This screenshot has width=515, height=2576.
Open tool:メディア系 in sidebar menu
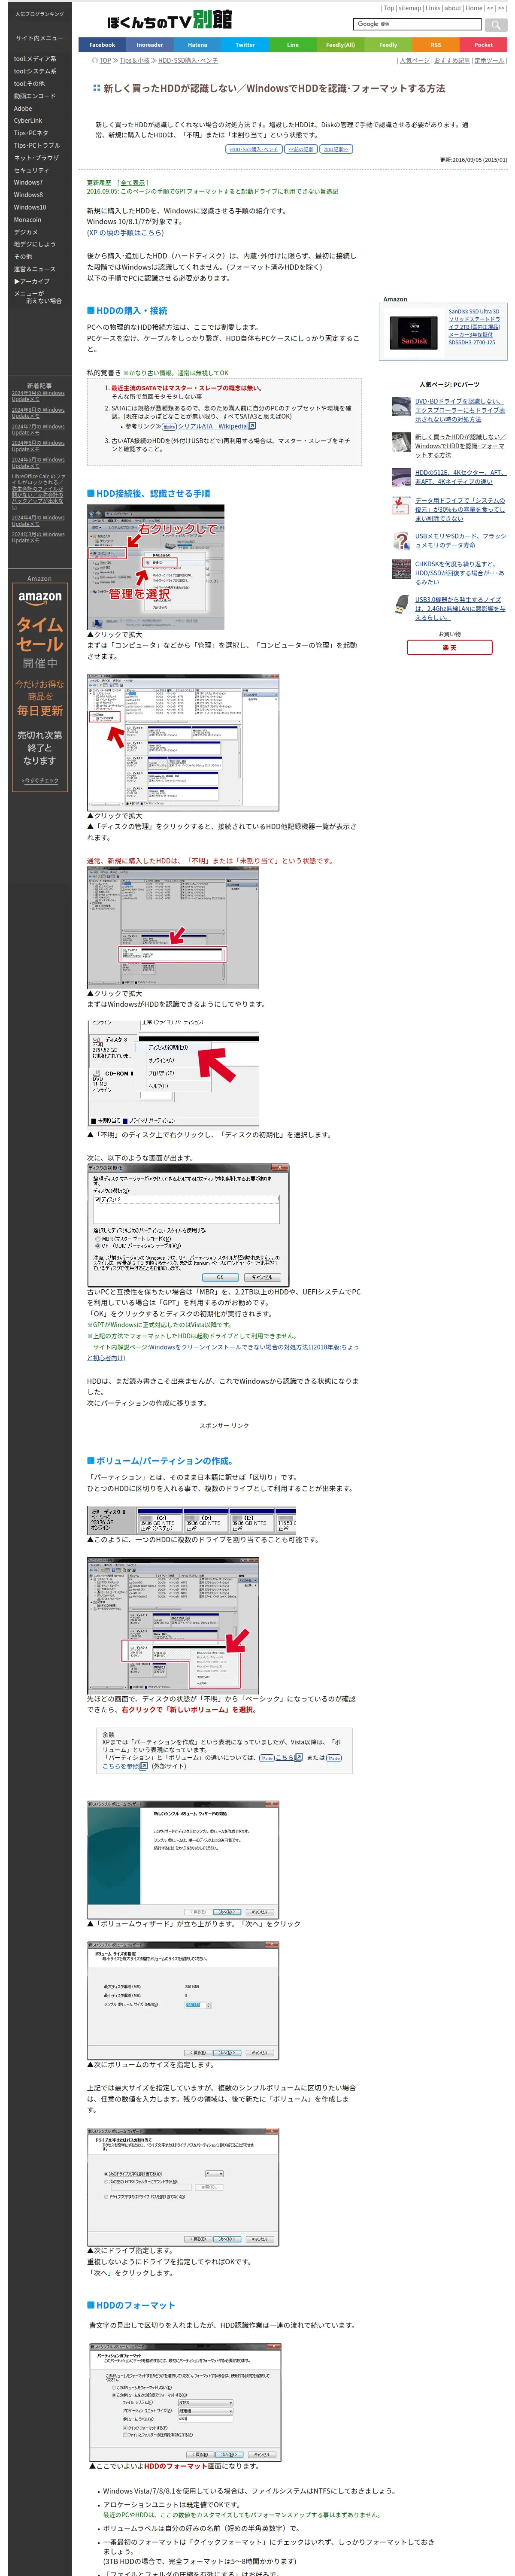tap(35, 59)
